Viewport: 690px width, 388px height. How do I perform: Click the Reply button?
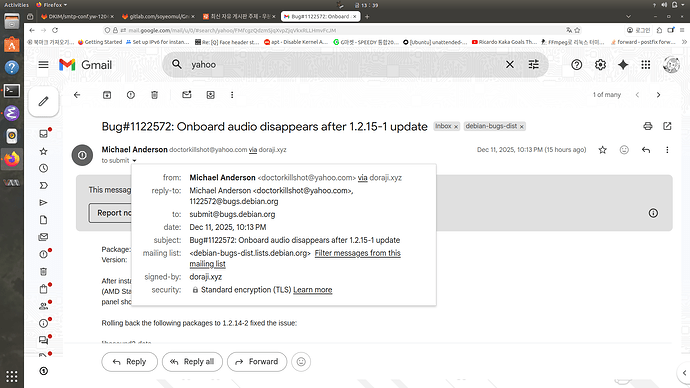click(129, 362)
